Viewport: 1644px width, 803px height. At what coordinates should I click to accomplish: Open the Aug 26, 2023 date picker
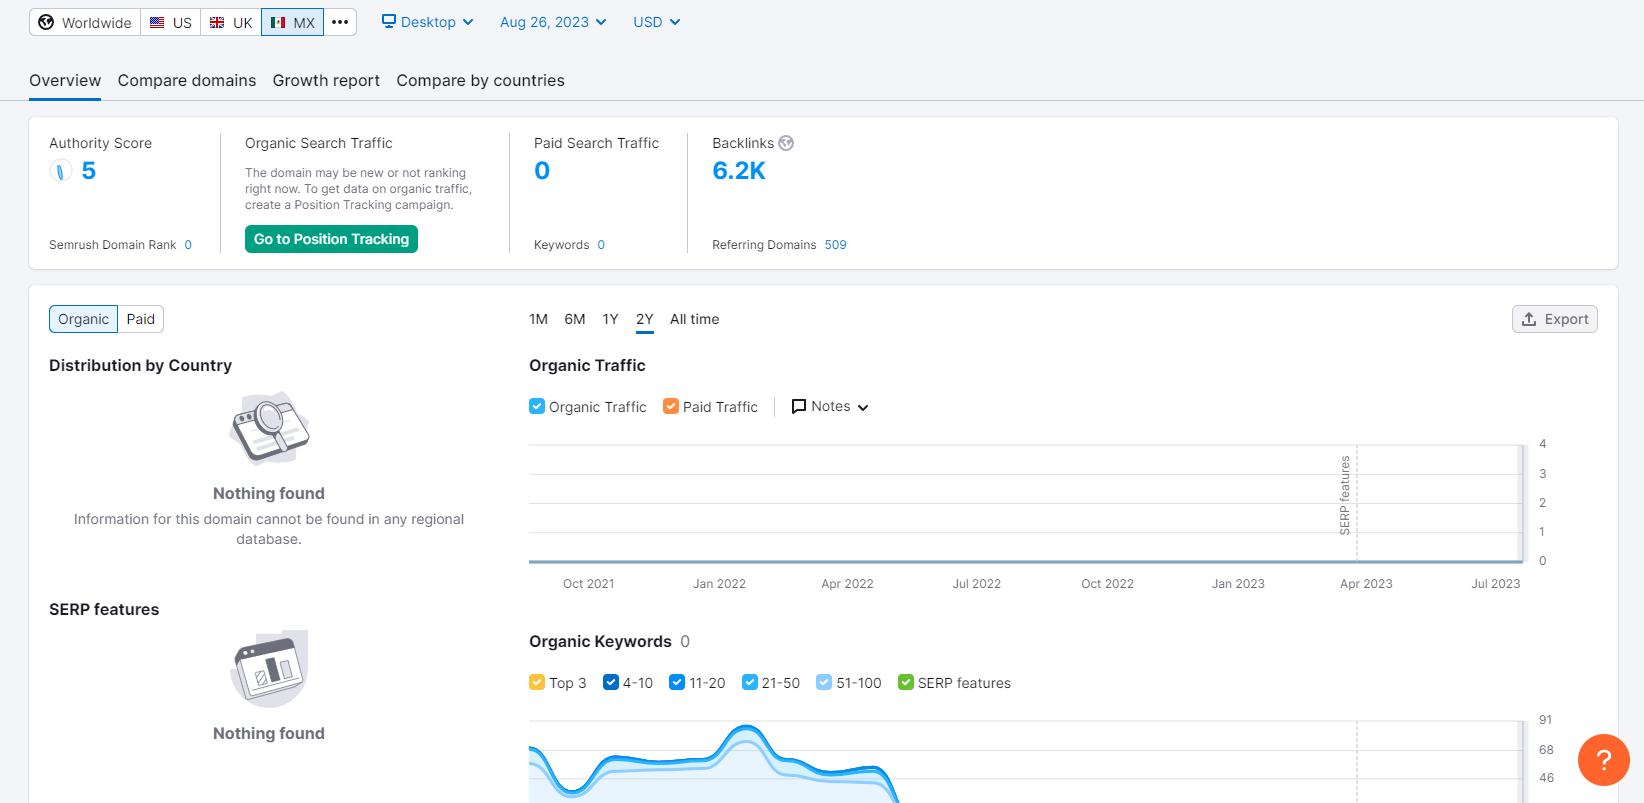point(553,22)
